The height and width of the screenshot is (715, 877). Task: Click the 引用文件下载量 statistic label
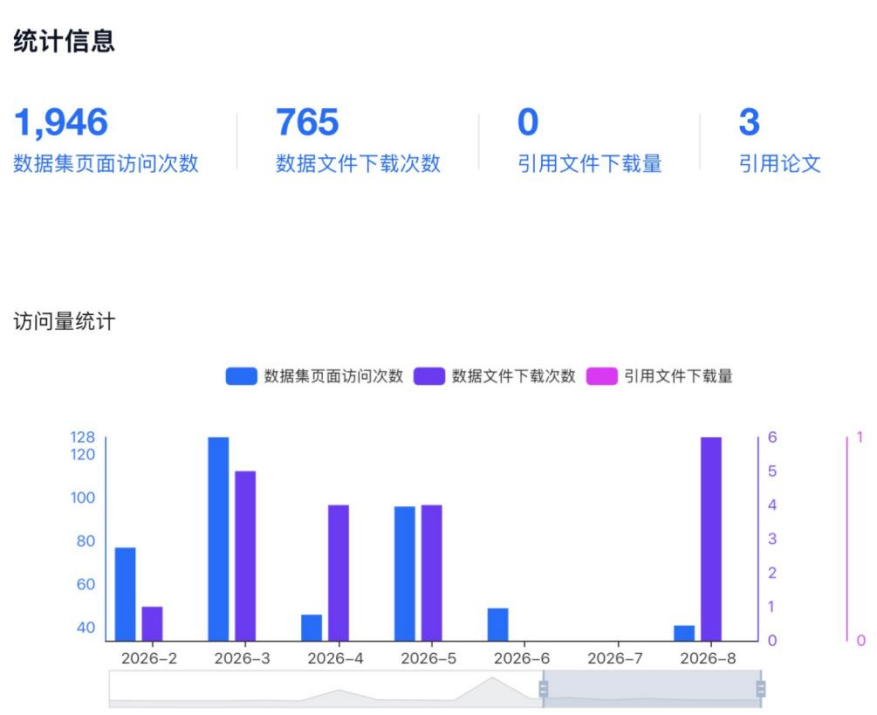tap(590, 164)
